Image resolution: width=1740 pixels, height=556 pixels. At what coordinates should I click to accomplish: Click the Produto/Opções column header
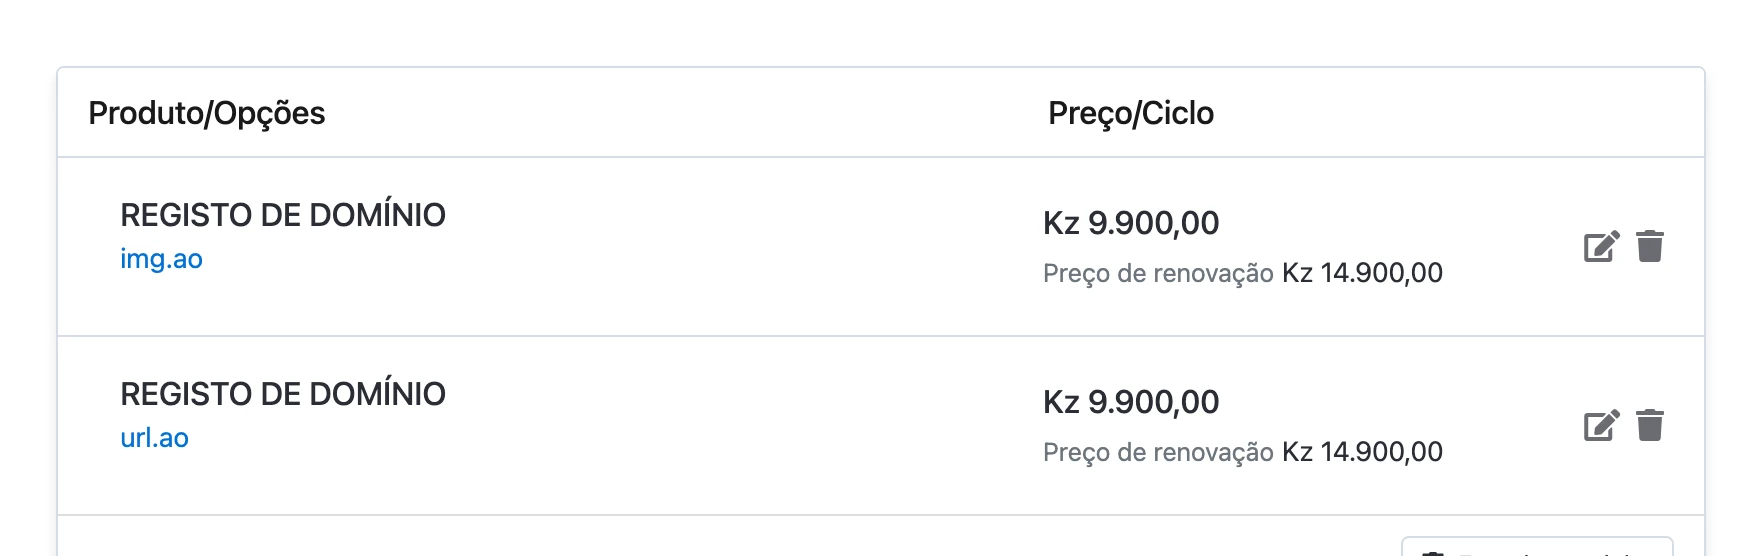[207, 113]
